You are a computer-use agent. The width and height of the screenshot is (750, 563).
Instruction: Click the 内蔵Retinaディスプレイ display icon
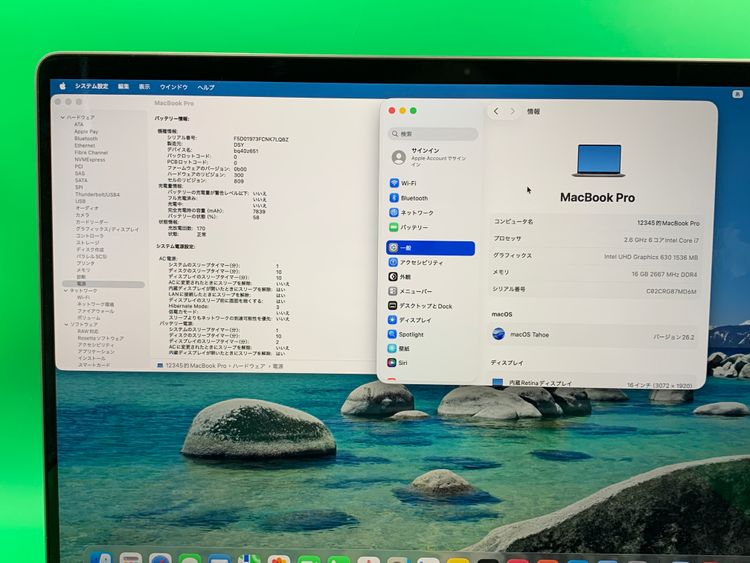click(x=497, y=382)
